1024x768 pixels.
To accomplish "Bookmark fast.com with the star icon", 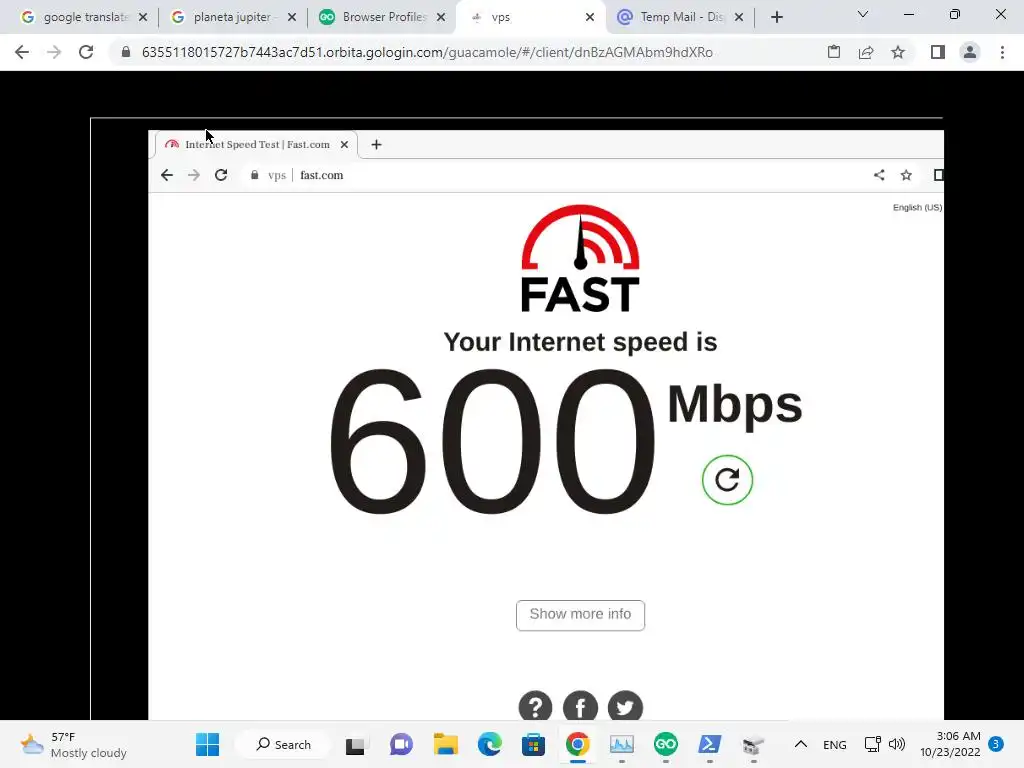I will [906, 175].
